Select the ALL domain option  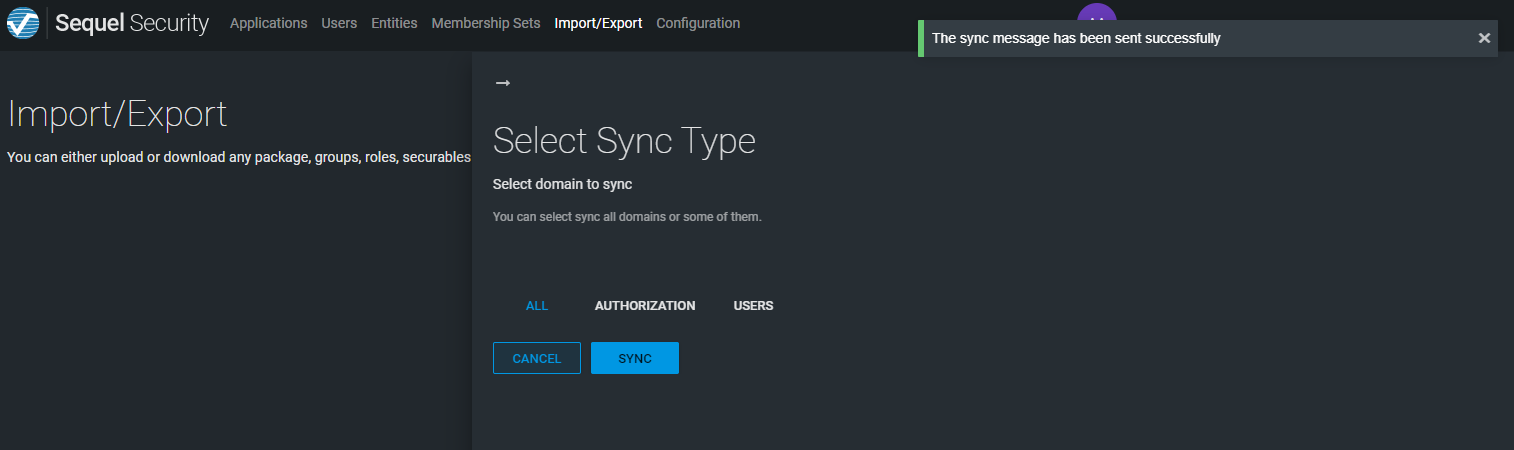(x=537, y=306)
